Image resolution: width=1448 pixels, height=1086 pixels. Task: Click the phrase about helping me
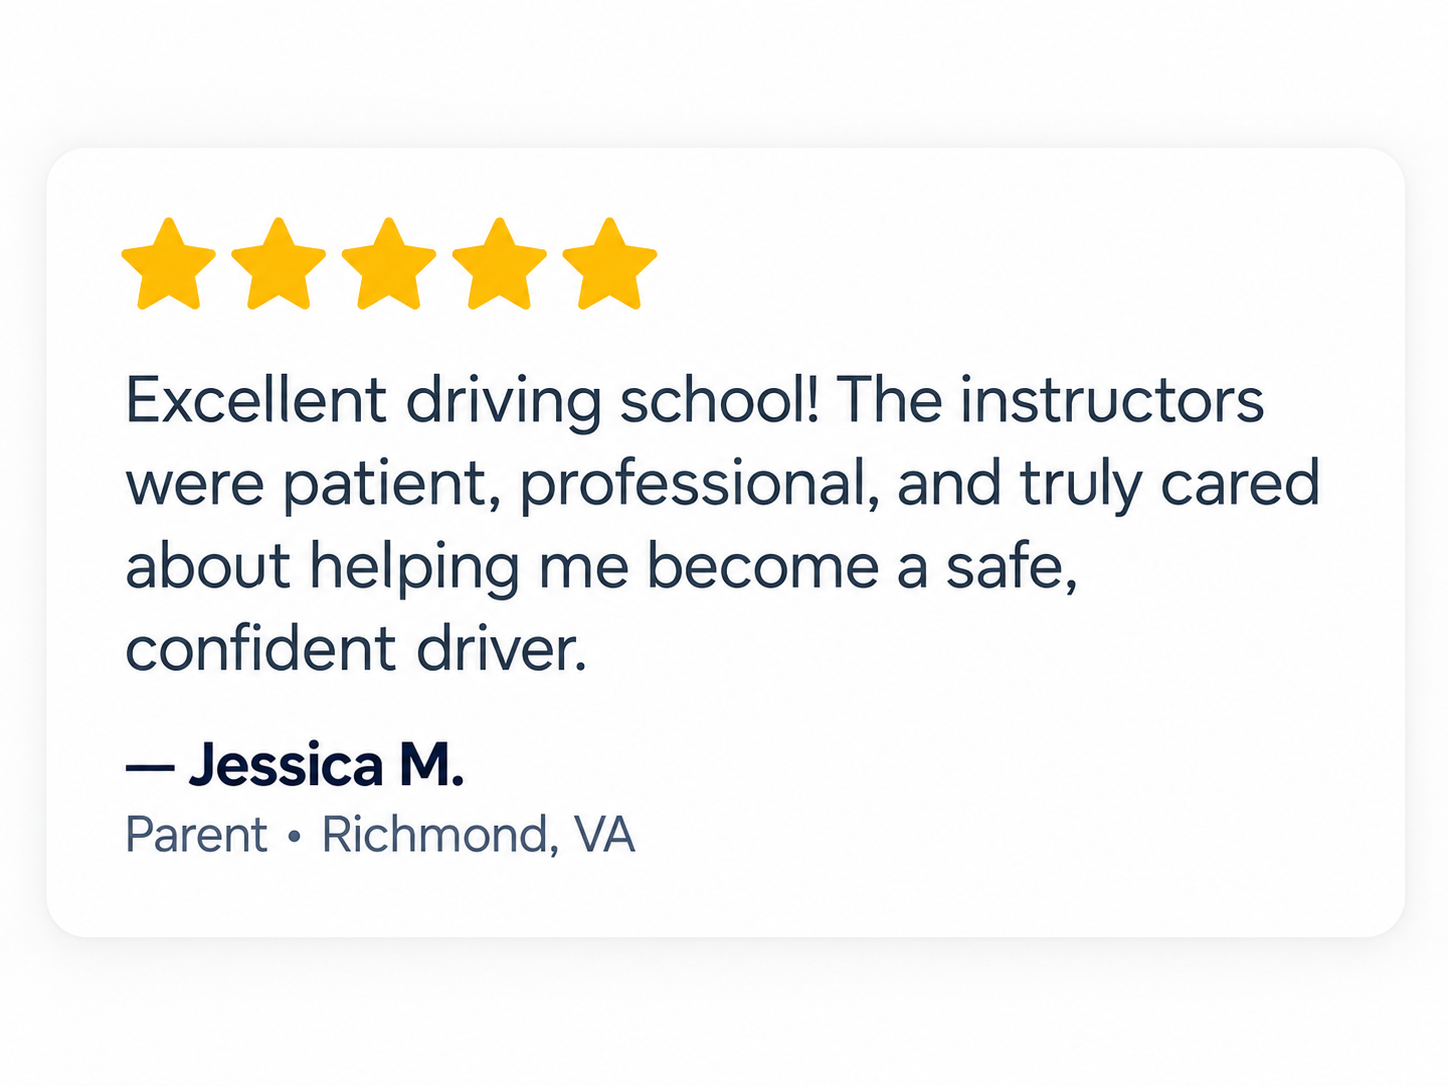pos(377,568)
